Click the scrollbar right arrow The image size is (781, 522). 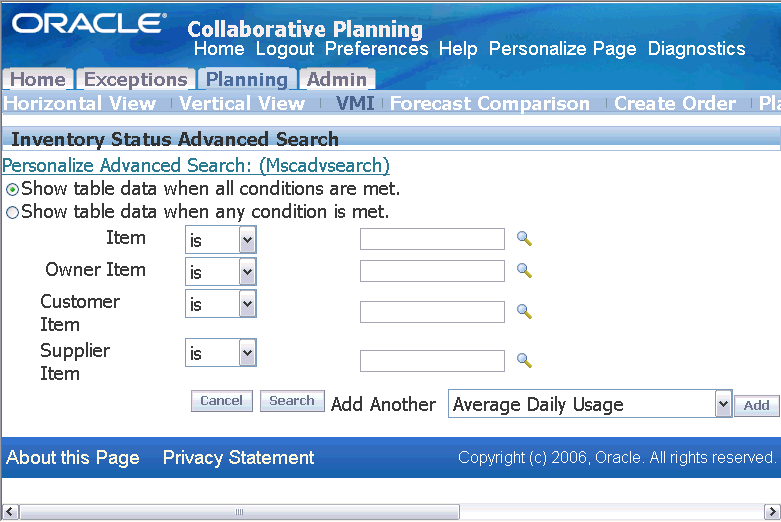772,512
